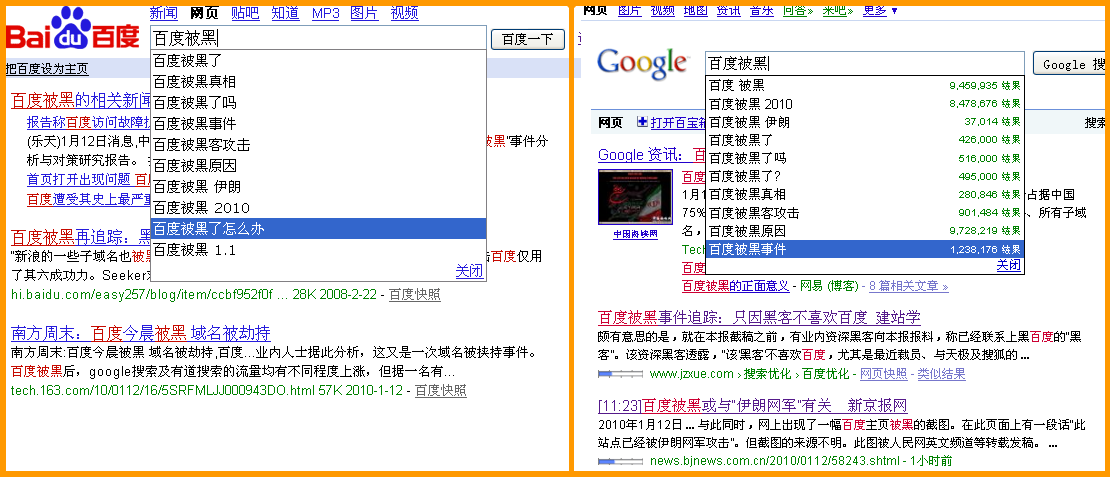
Task: Switch to Baidu 贴吧 tab
Action: point(245,13)
